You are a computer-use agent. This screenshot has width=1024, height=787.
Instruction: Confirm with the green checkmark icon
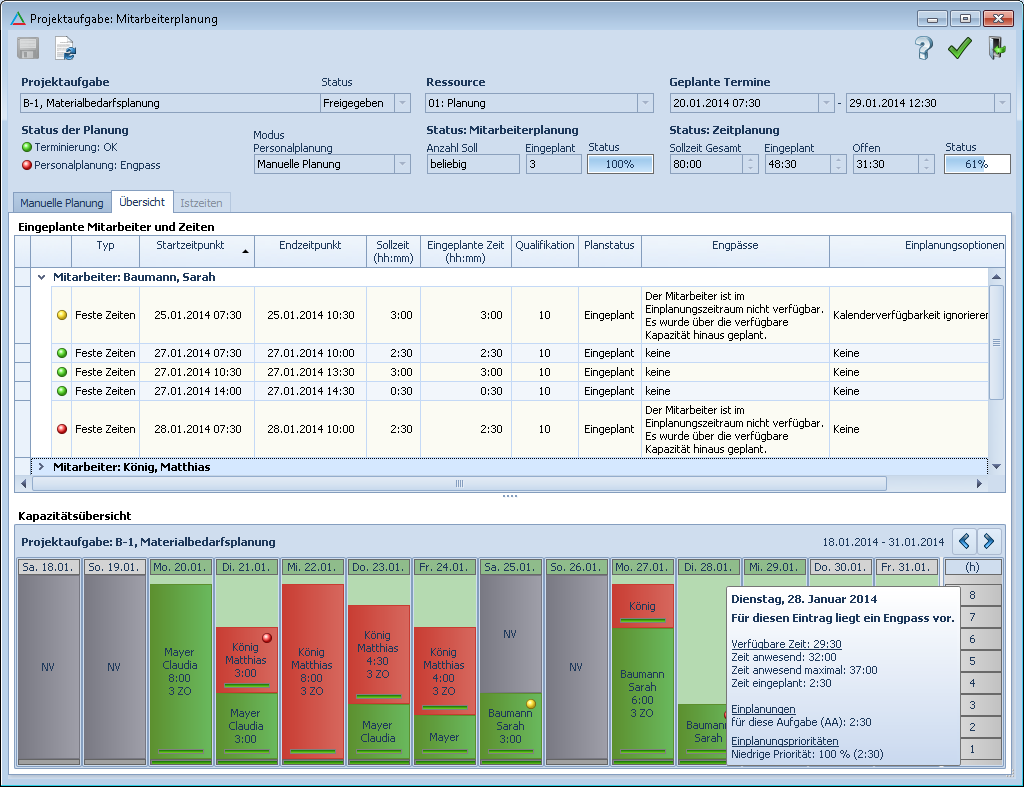click(x=960, y=48)
